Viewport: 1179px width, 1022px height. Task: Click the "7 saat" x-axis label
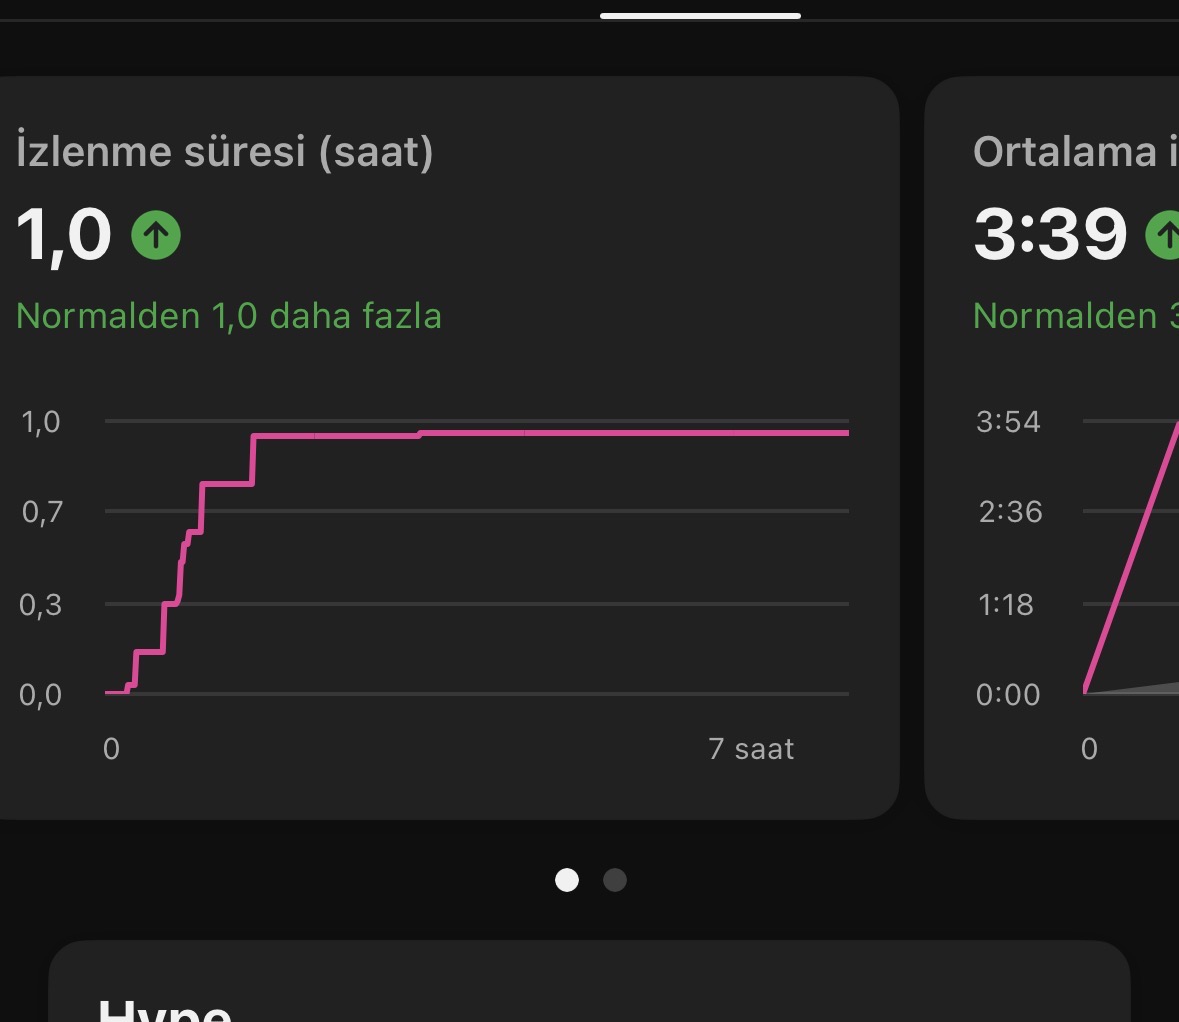(x=751, y=749)
